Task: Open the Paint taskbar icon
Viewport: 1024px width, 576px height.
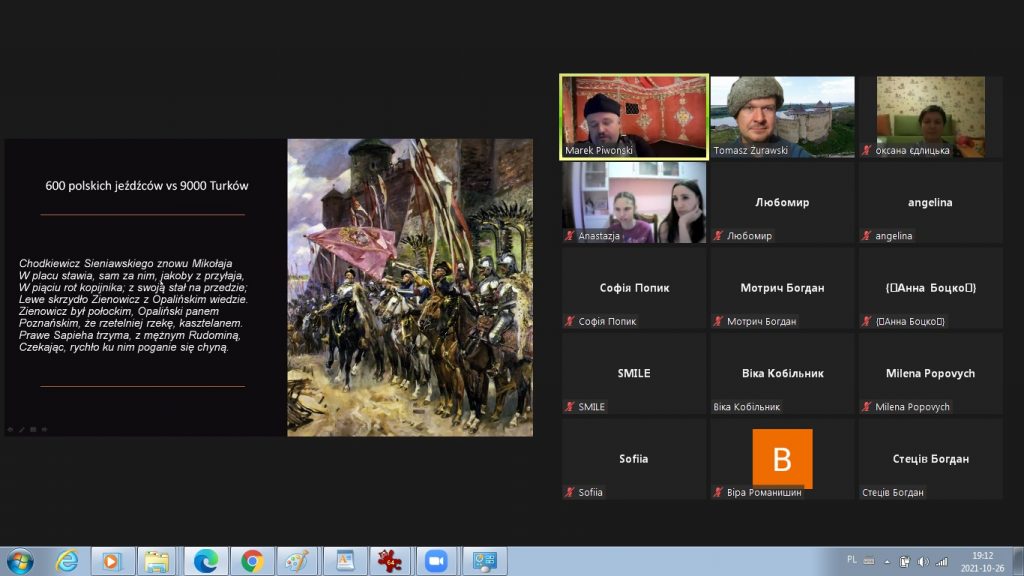Action: coord(298,561)
